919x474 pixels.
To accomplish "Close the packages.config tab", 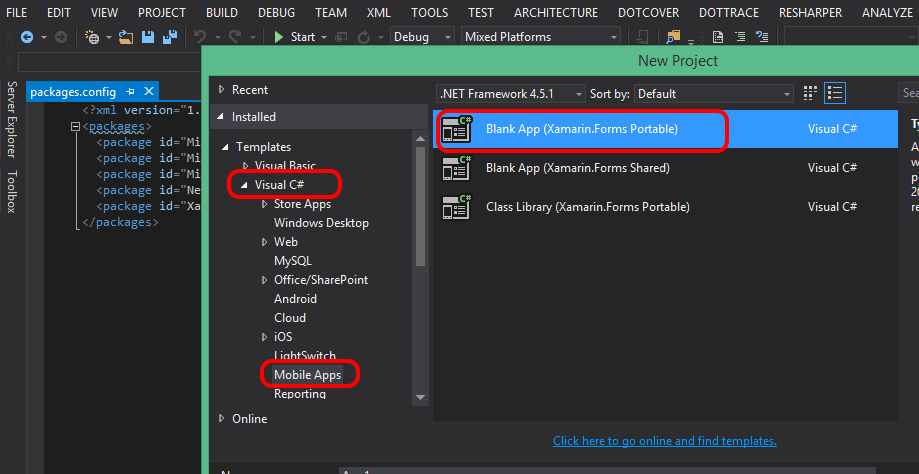I will [149, 91].
